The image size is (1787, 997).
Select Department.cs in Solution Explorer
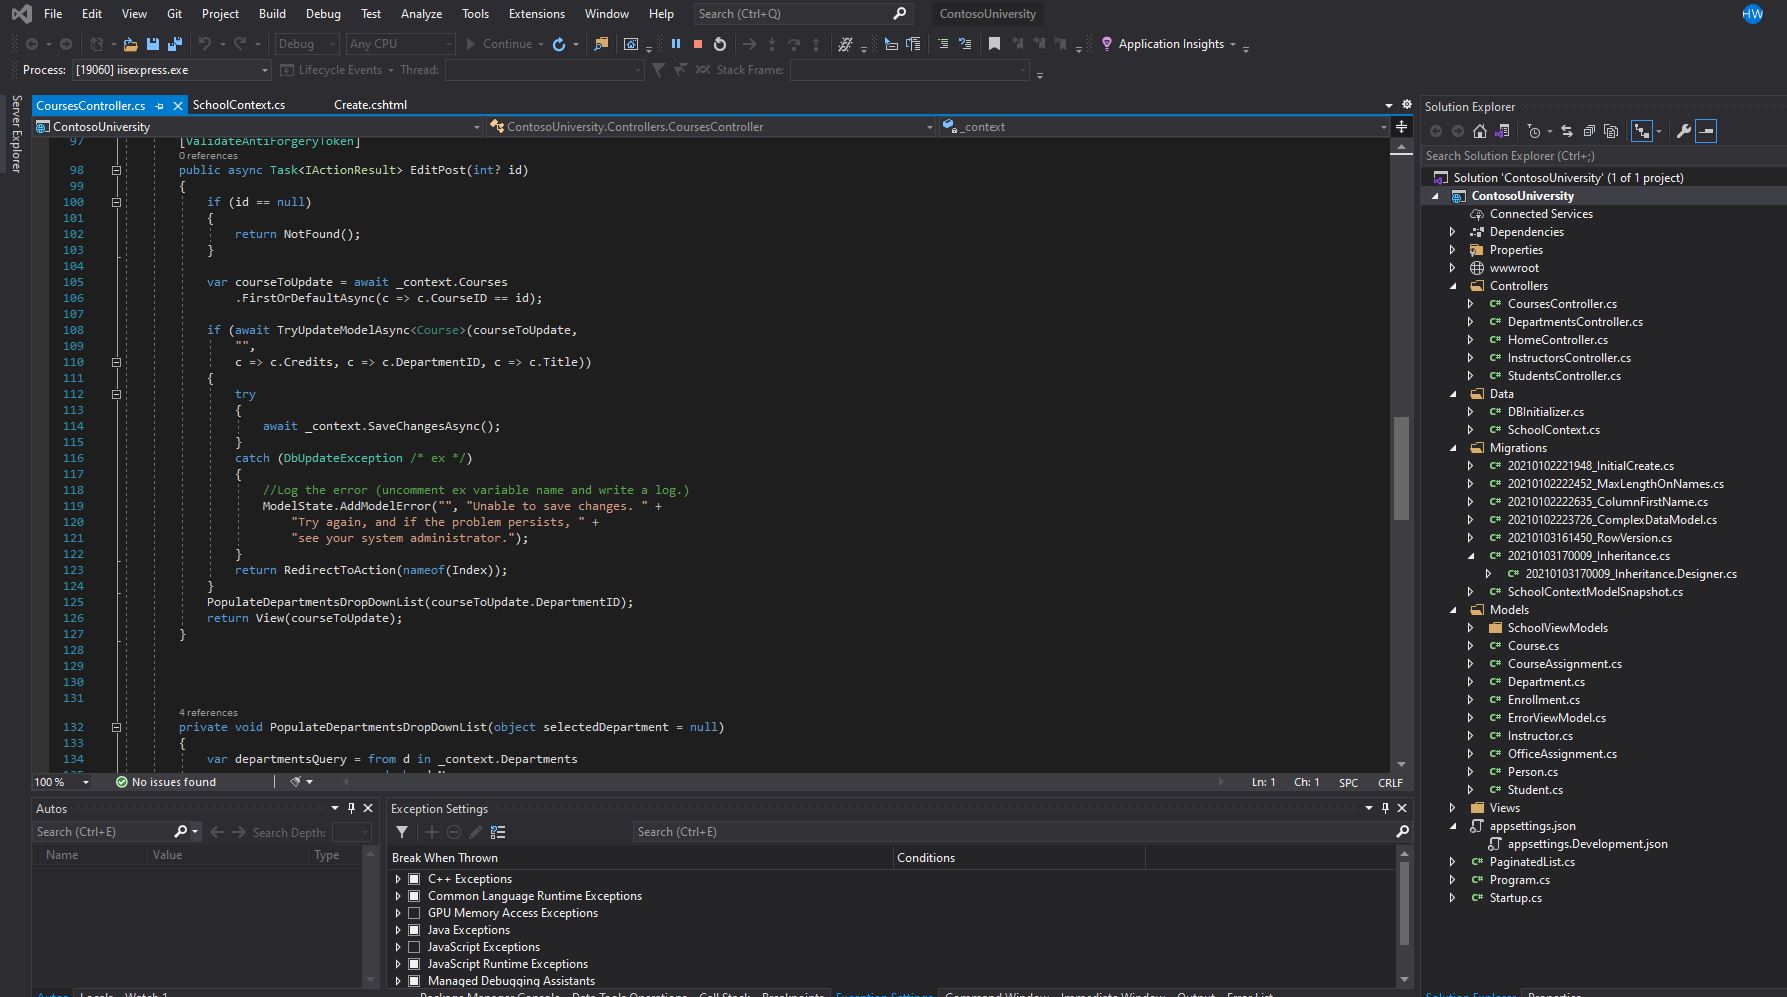click(x=1546, y=682)
